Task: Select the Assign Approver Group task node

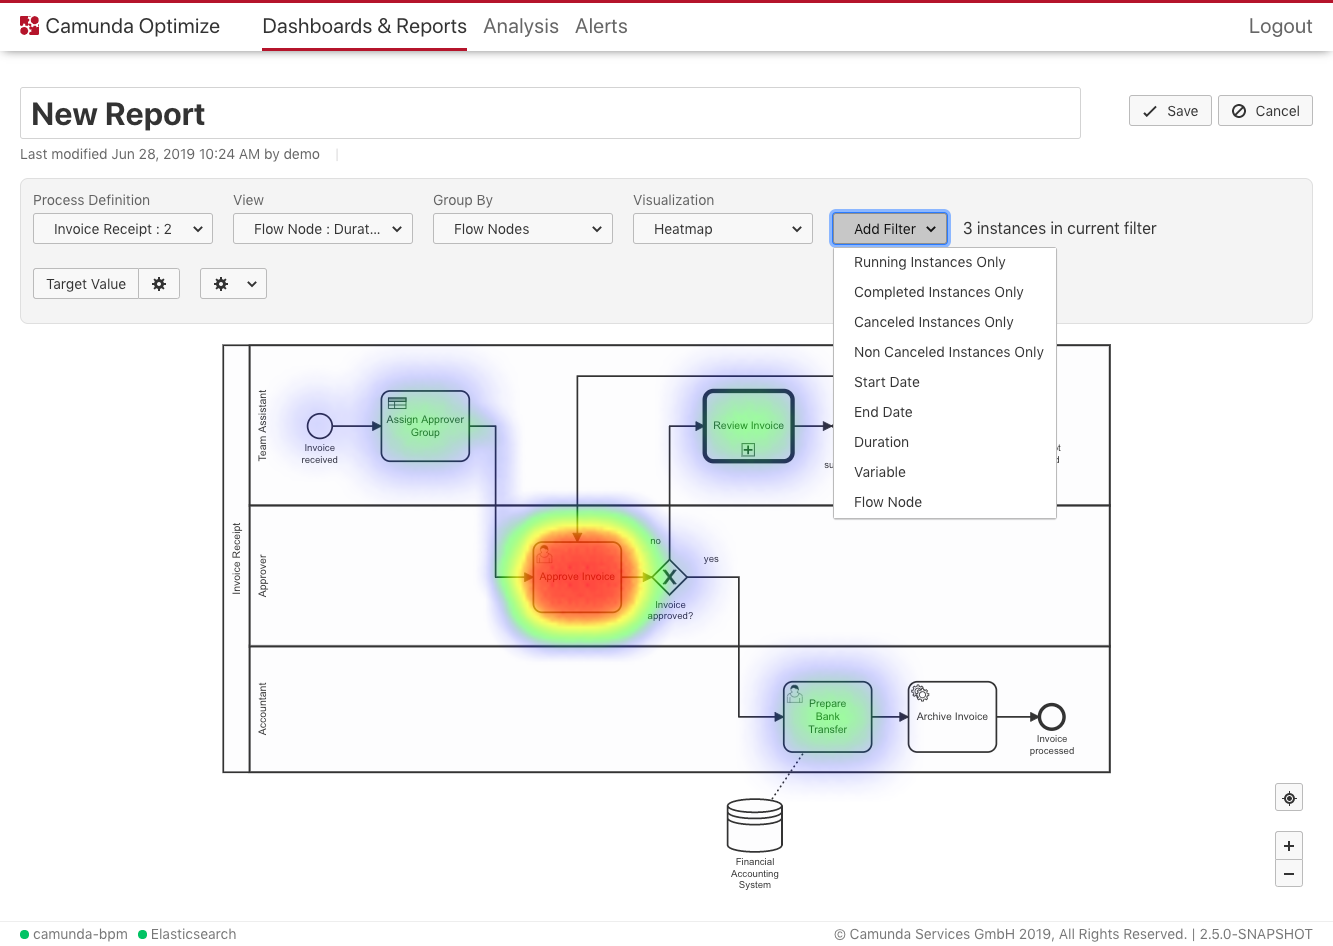Action: click(425, 426)
